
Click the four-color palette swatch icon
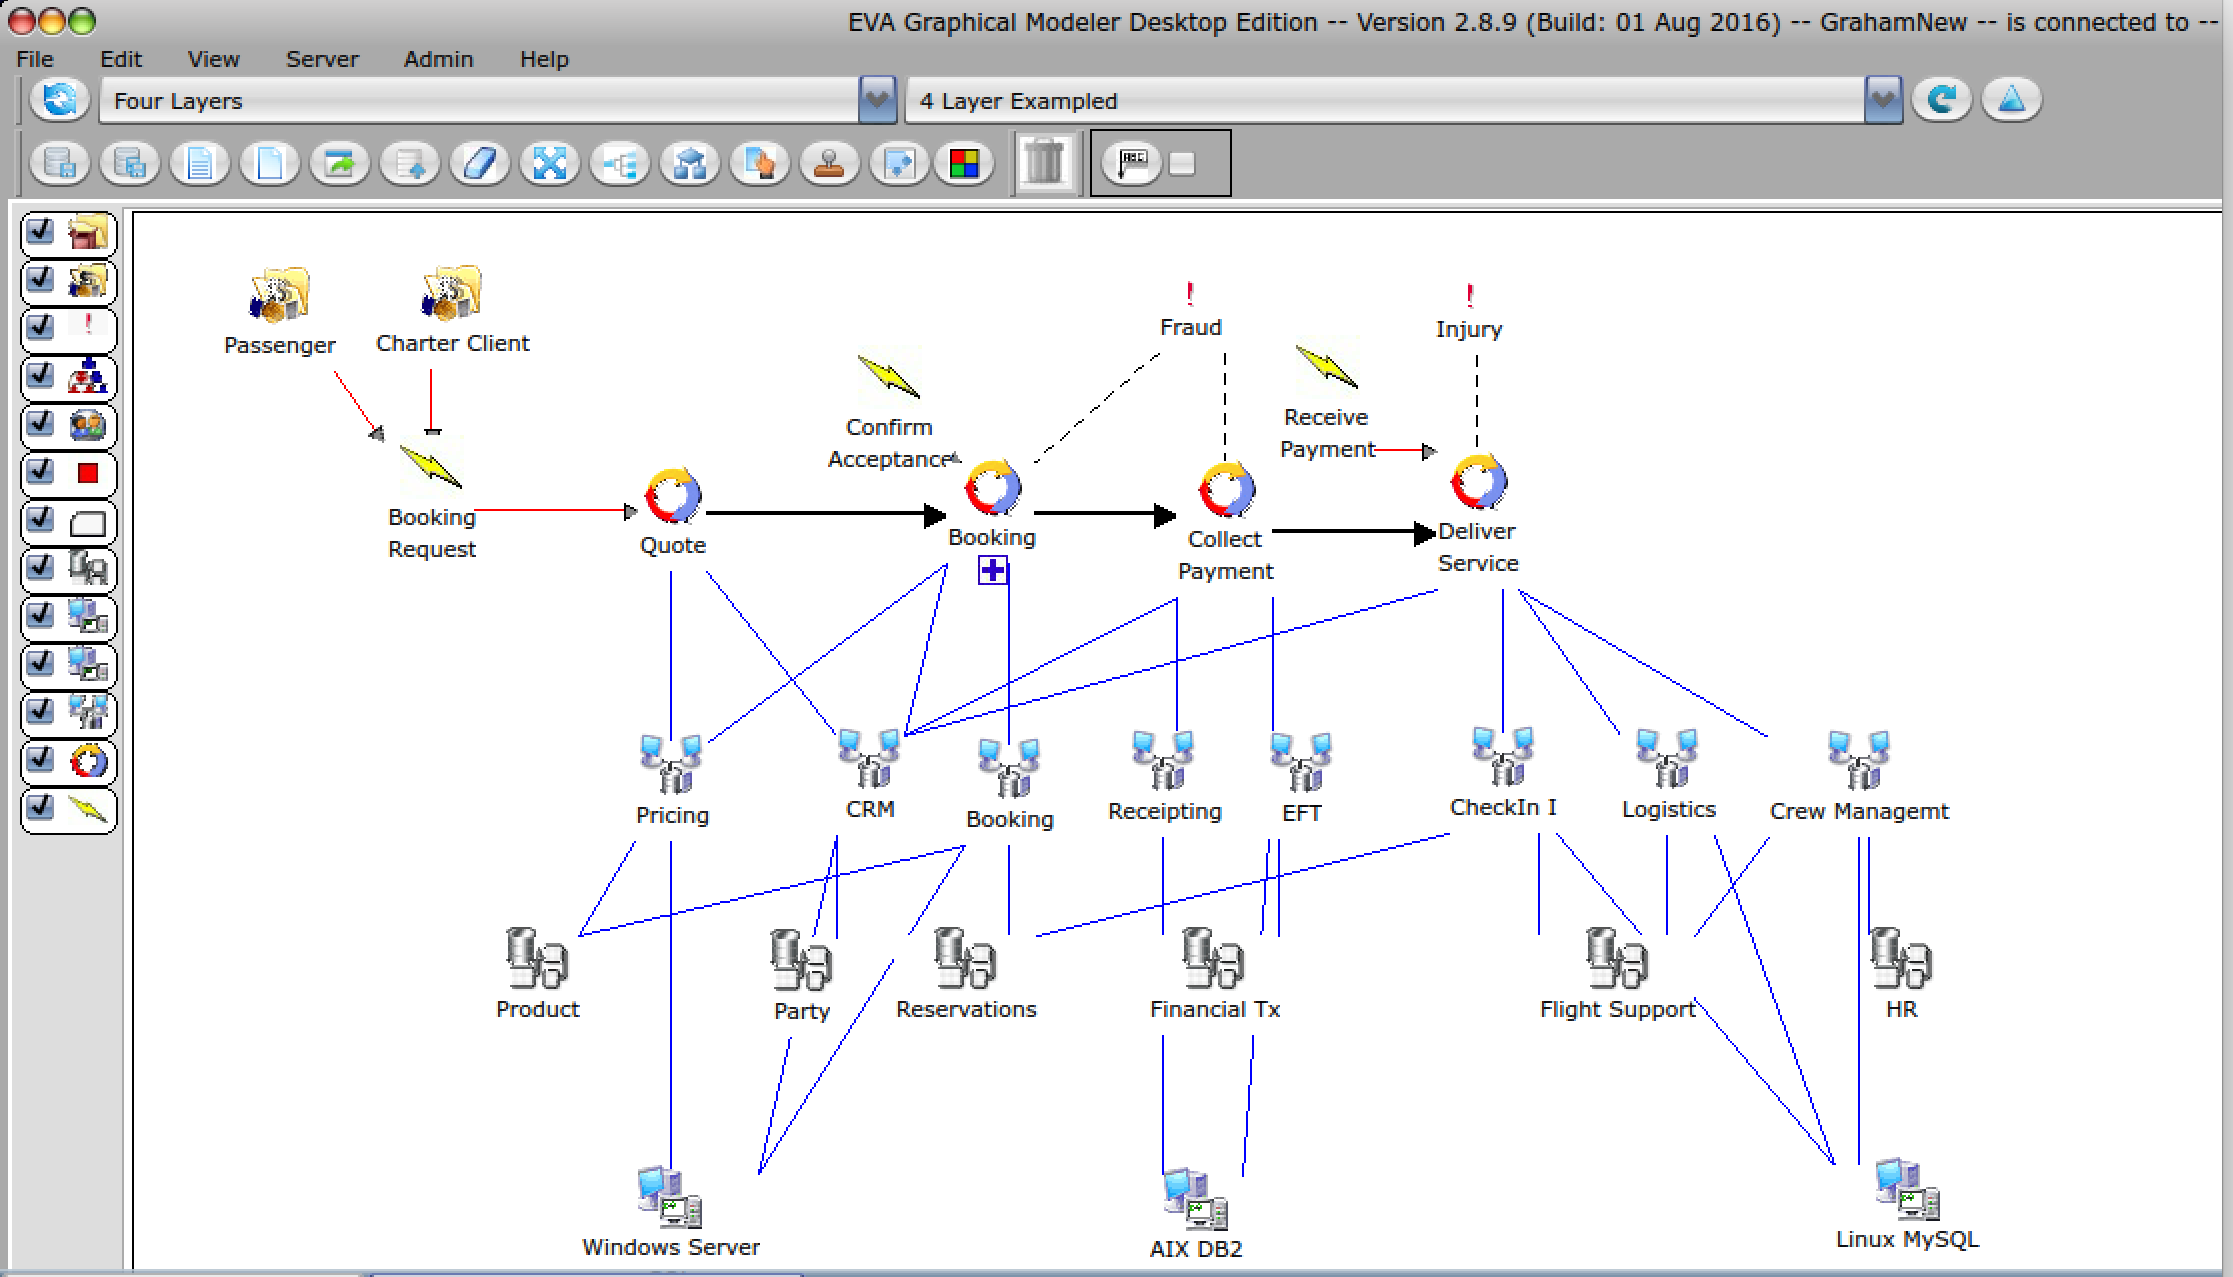[x=964, y=163]
